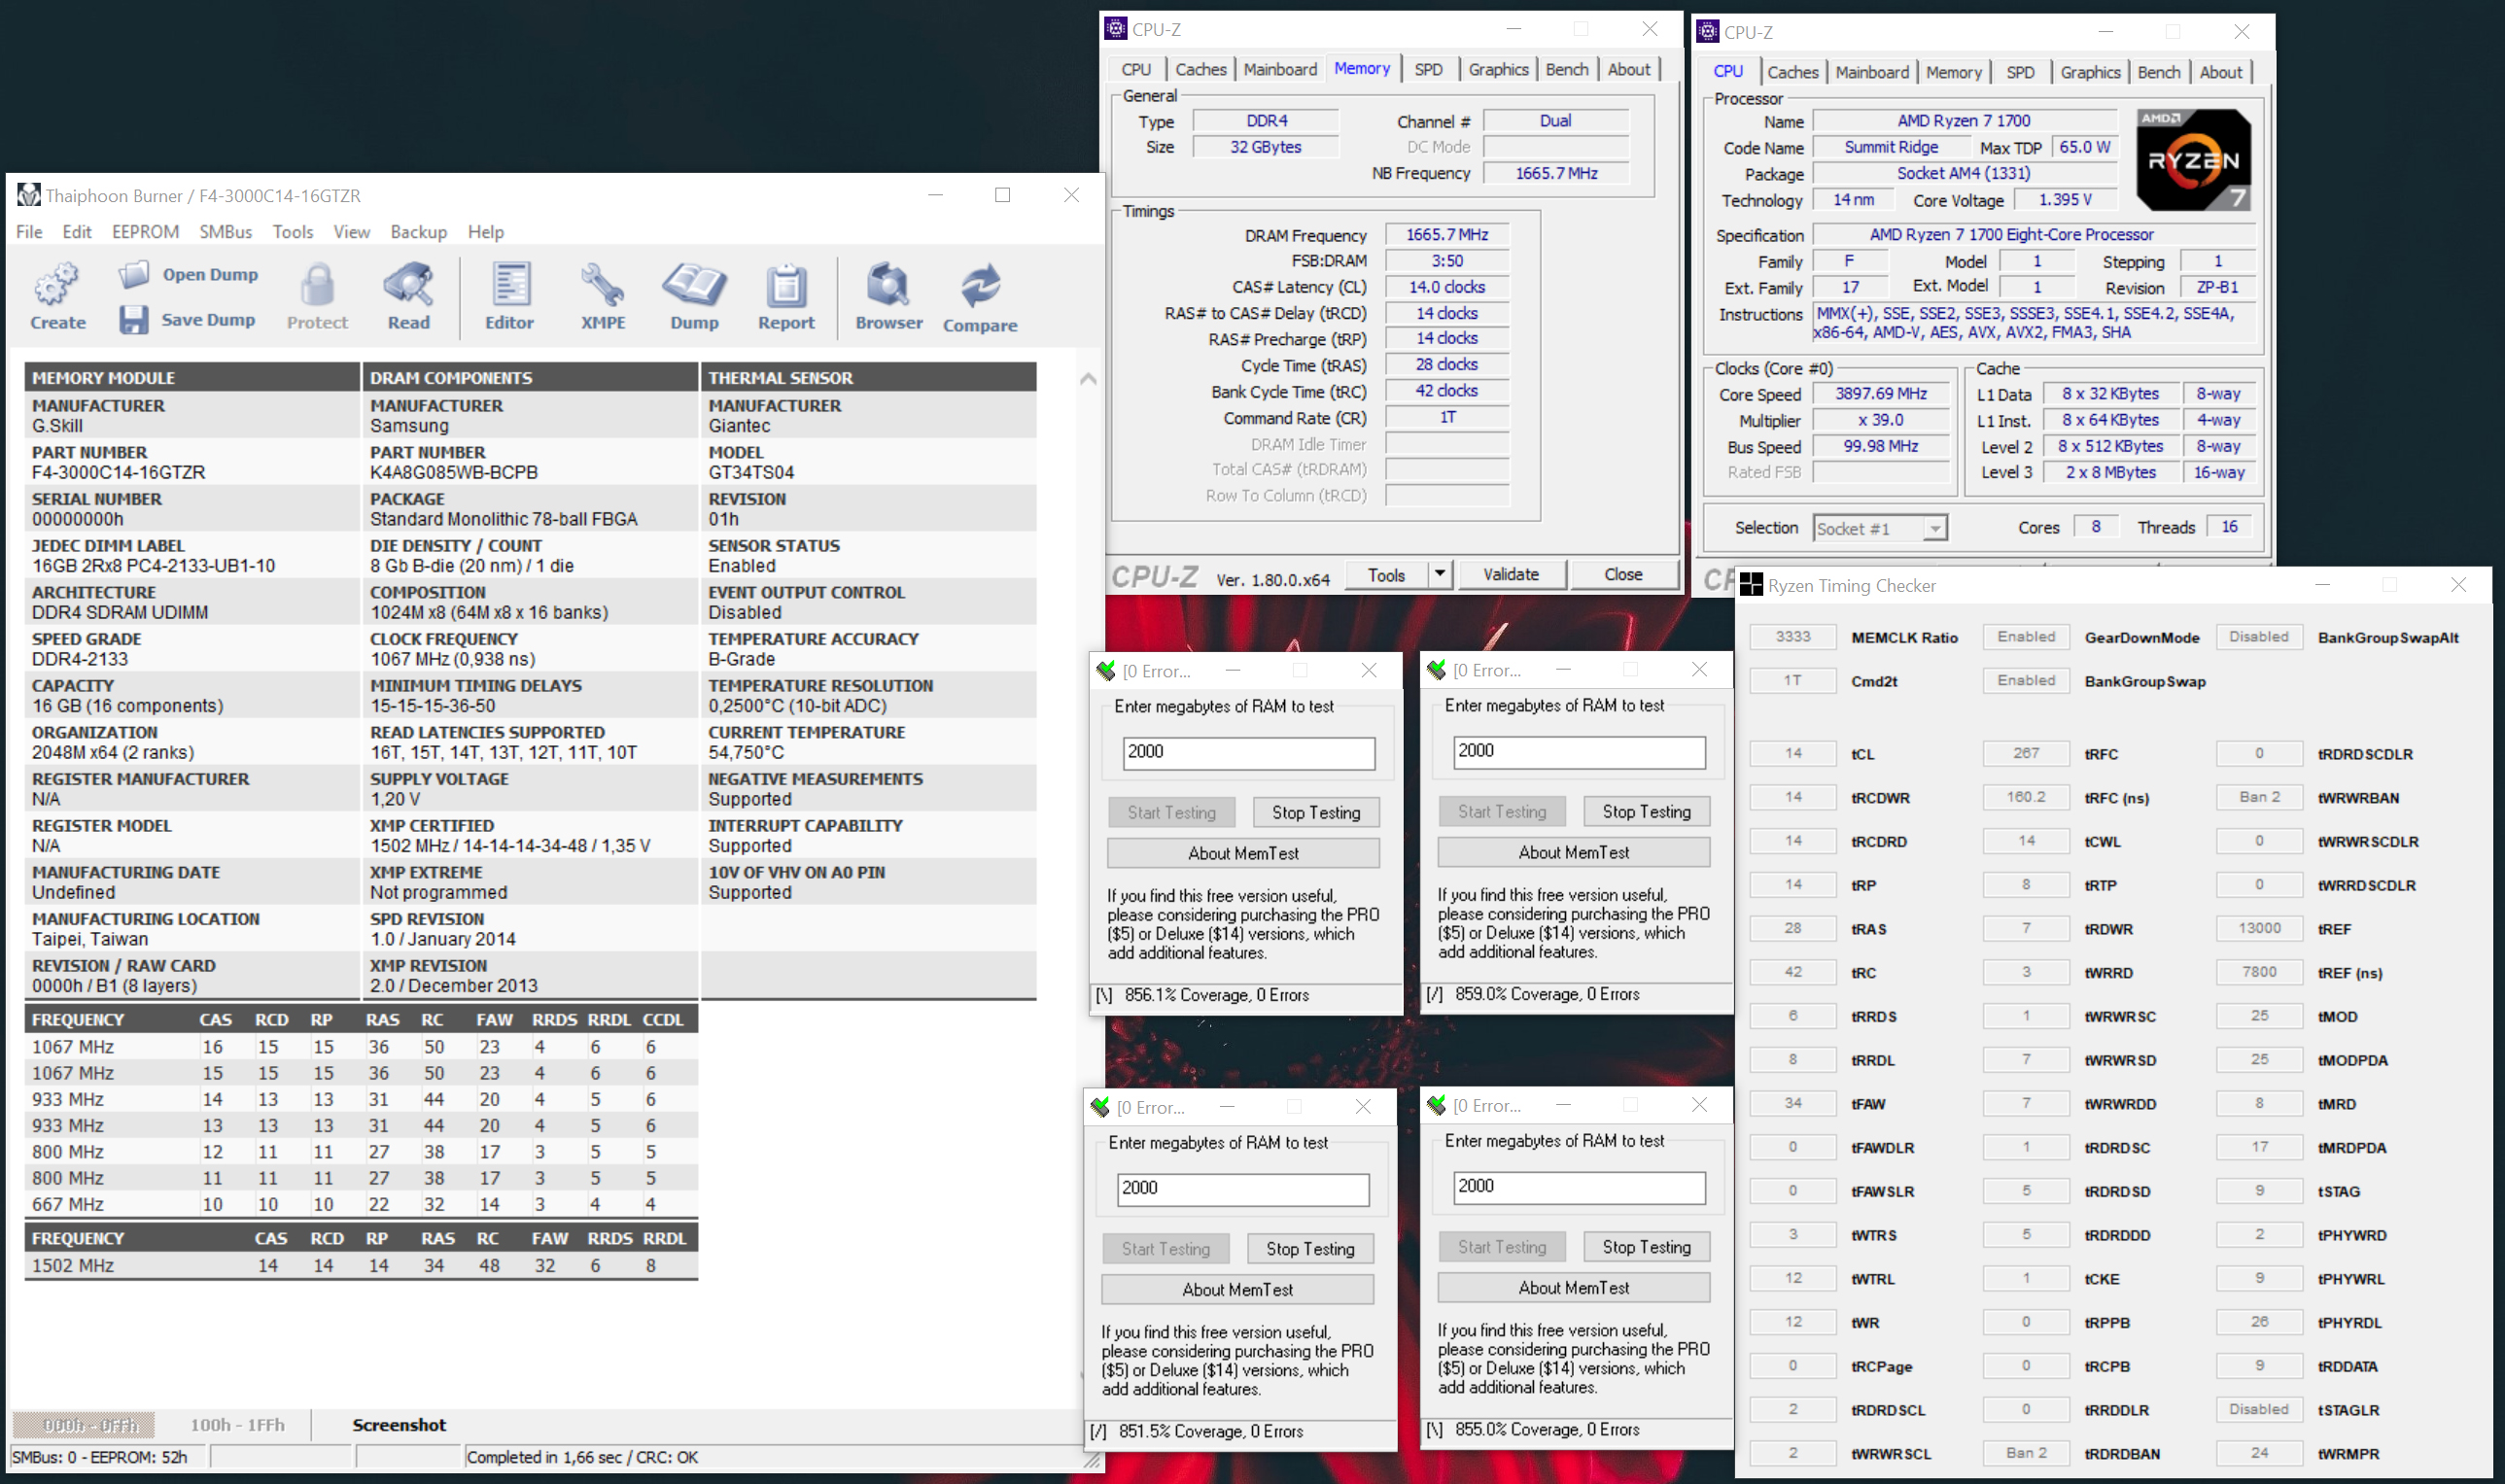Switch to the SPD tab in CPU-Z Memory window

pos(1428,69)
